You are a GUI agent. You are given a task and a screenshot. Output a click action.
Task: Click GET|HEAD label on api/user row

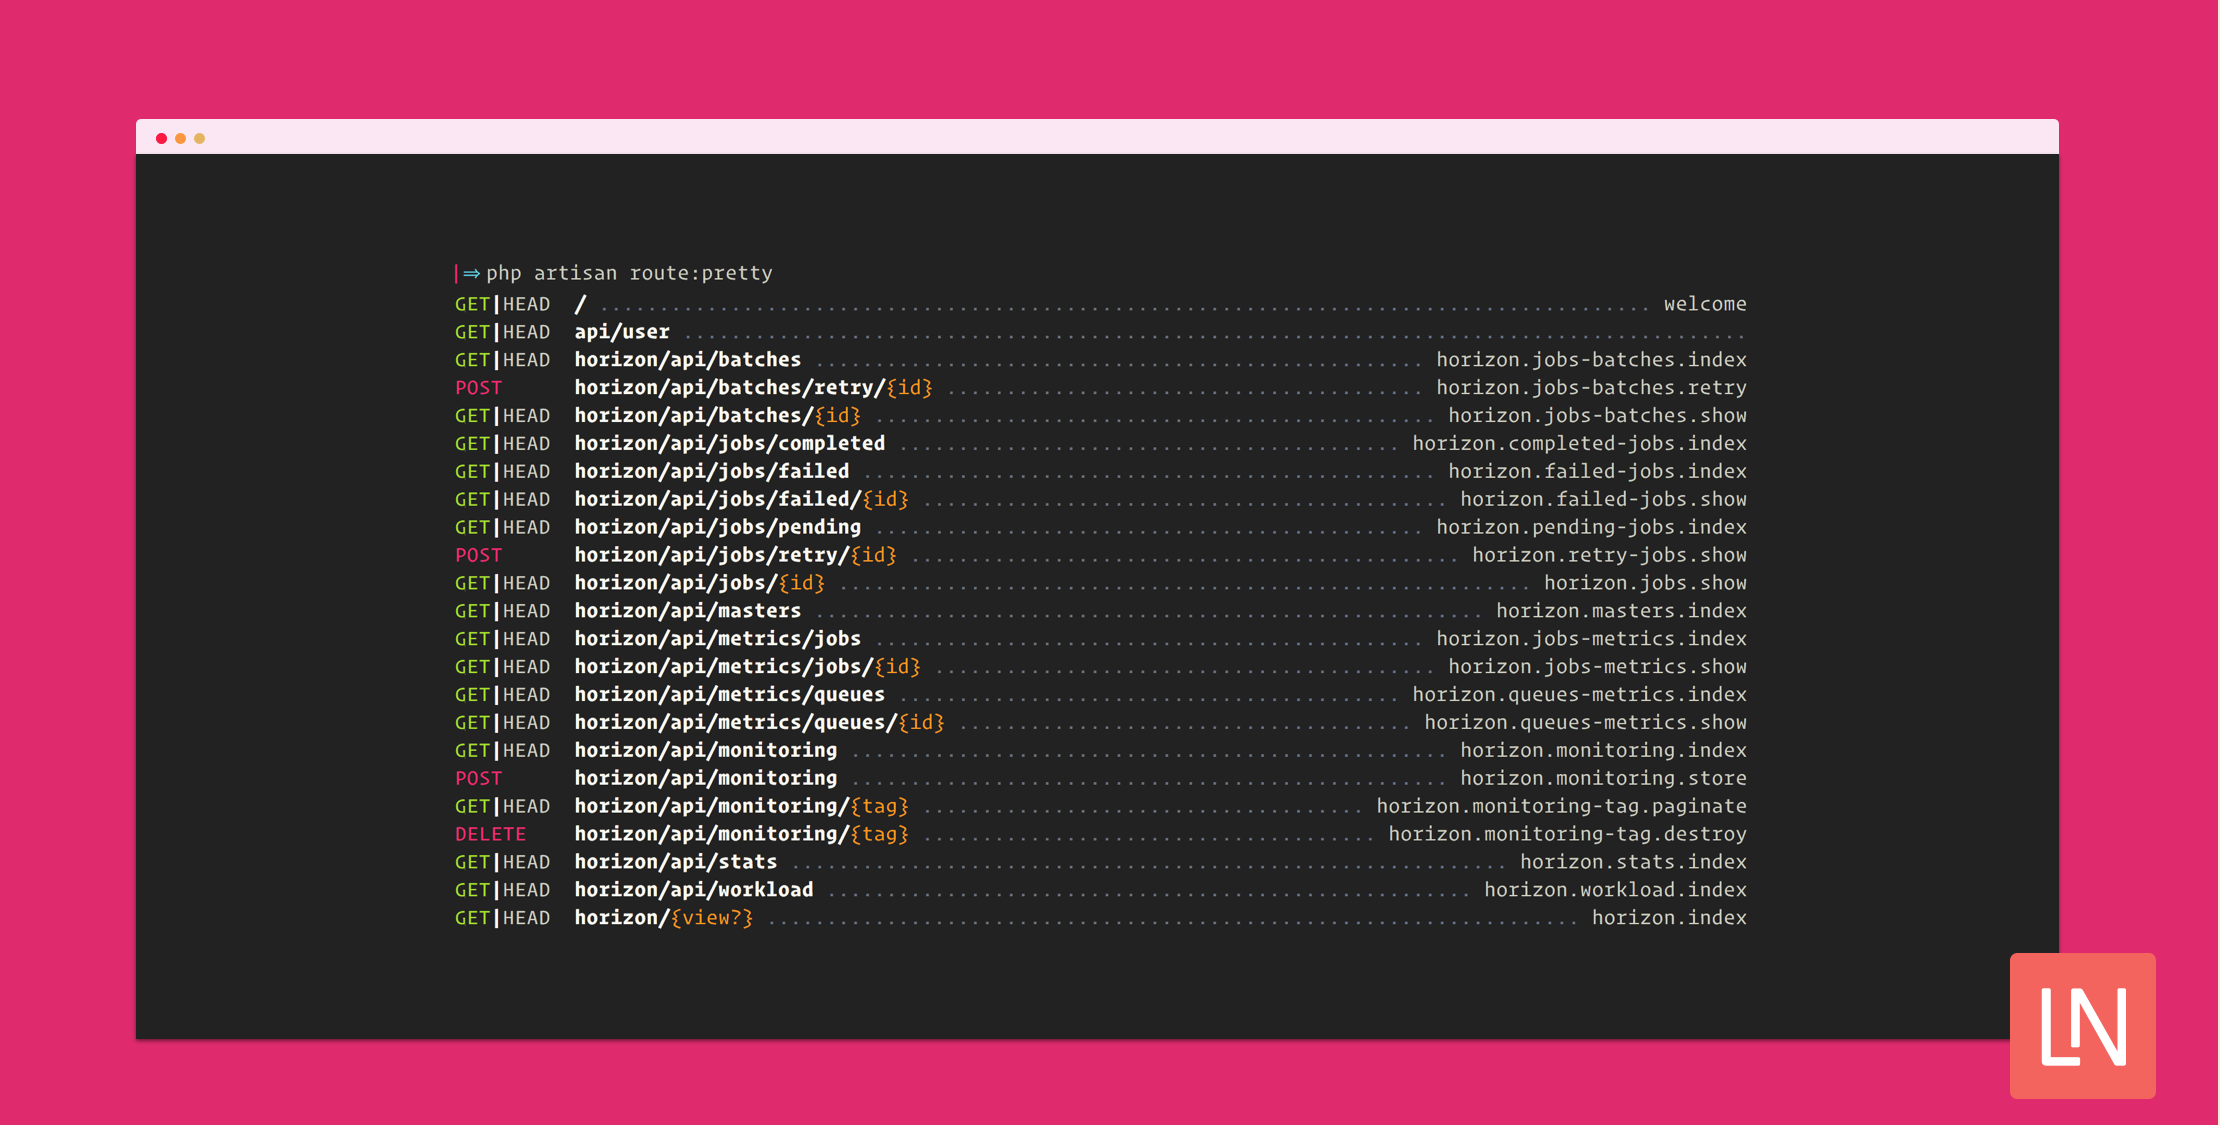503,331
